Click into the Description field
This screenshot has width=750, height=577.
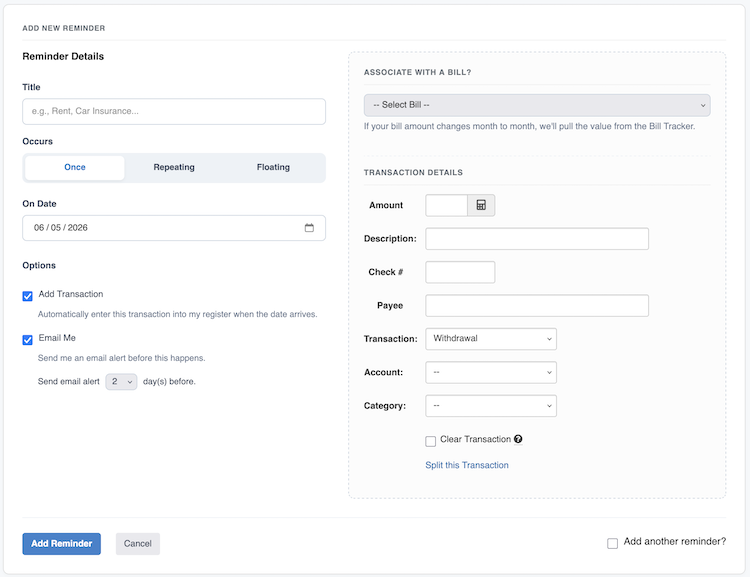(537, 239)
